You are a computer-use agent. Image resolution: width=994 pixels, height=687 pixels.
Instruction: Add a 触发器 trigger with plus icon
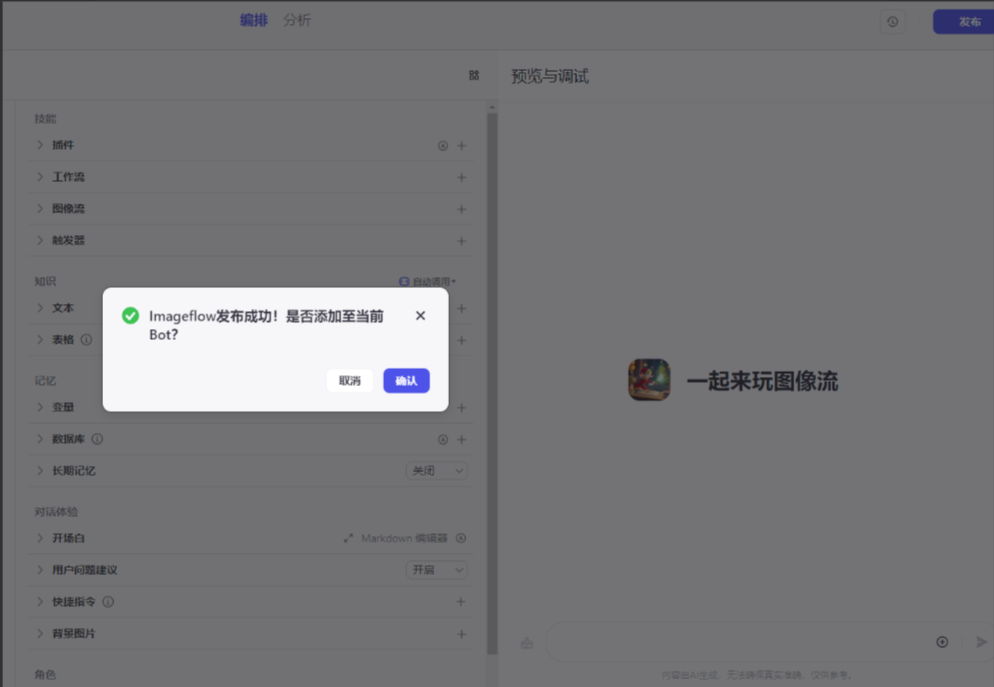[461, 240]
